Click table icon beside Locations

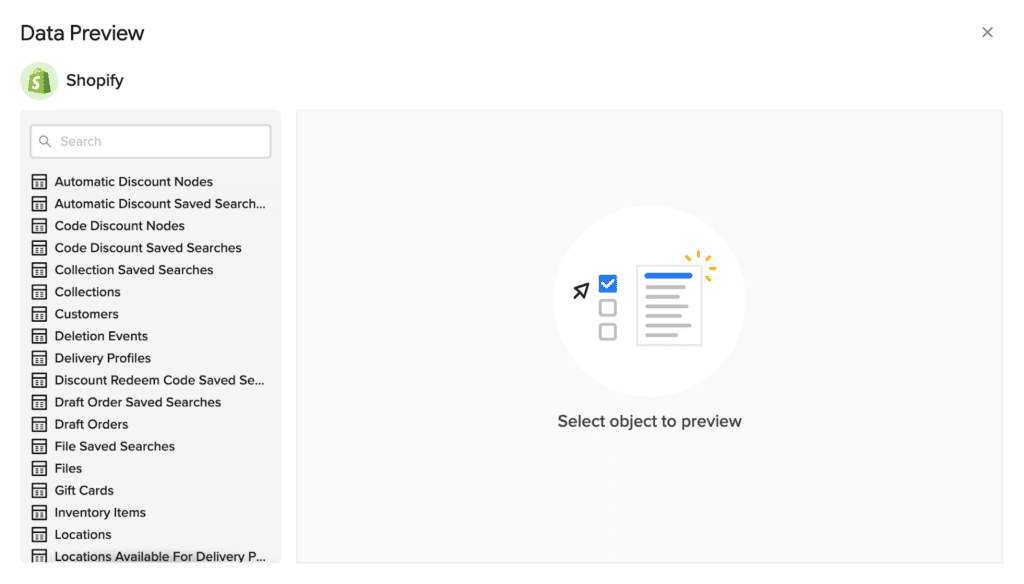click(39, 534)
